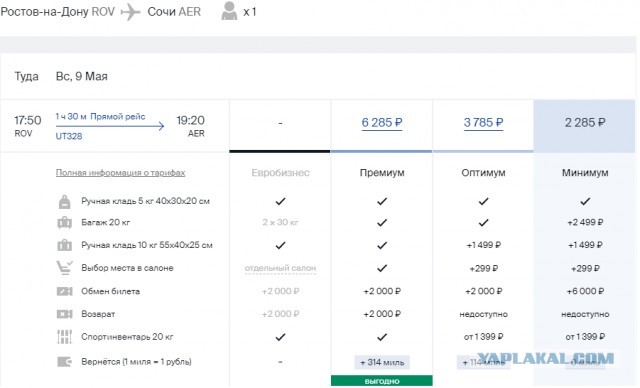The height and width of the screenshot is (388, 640).
Task: Click the hand luggage 10 kg bag icon
Action: click(64, 245)
